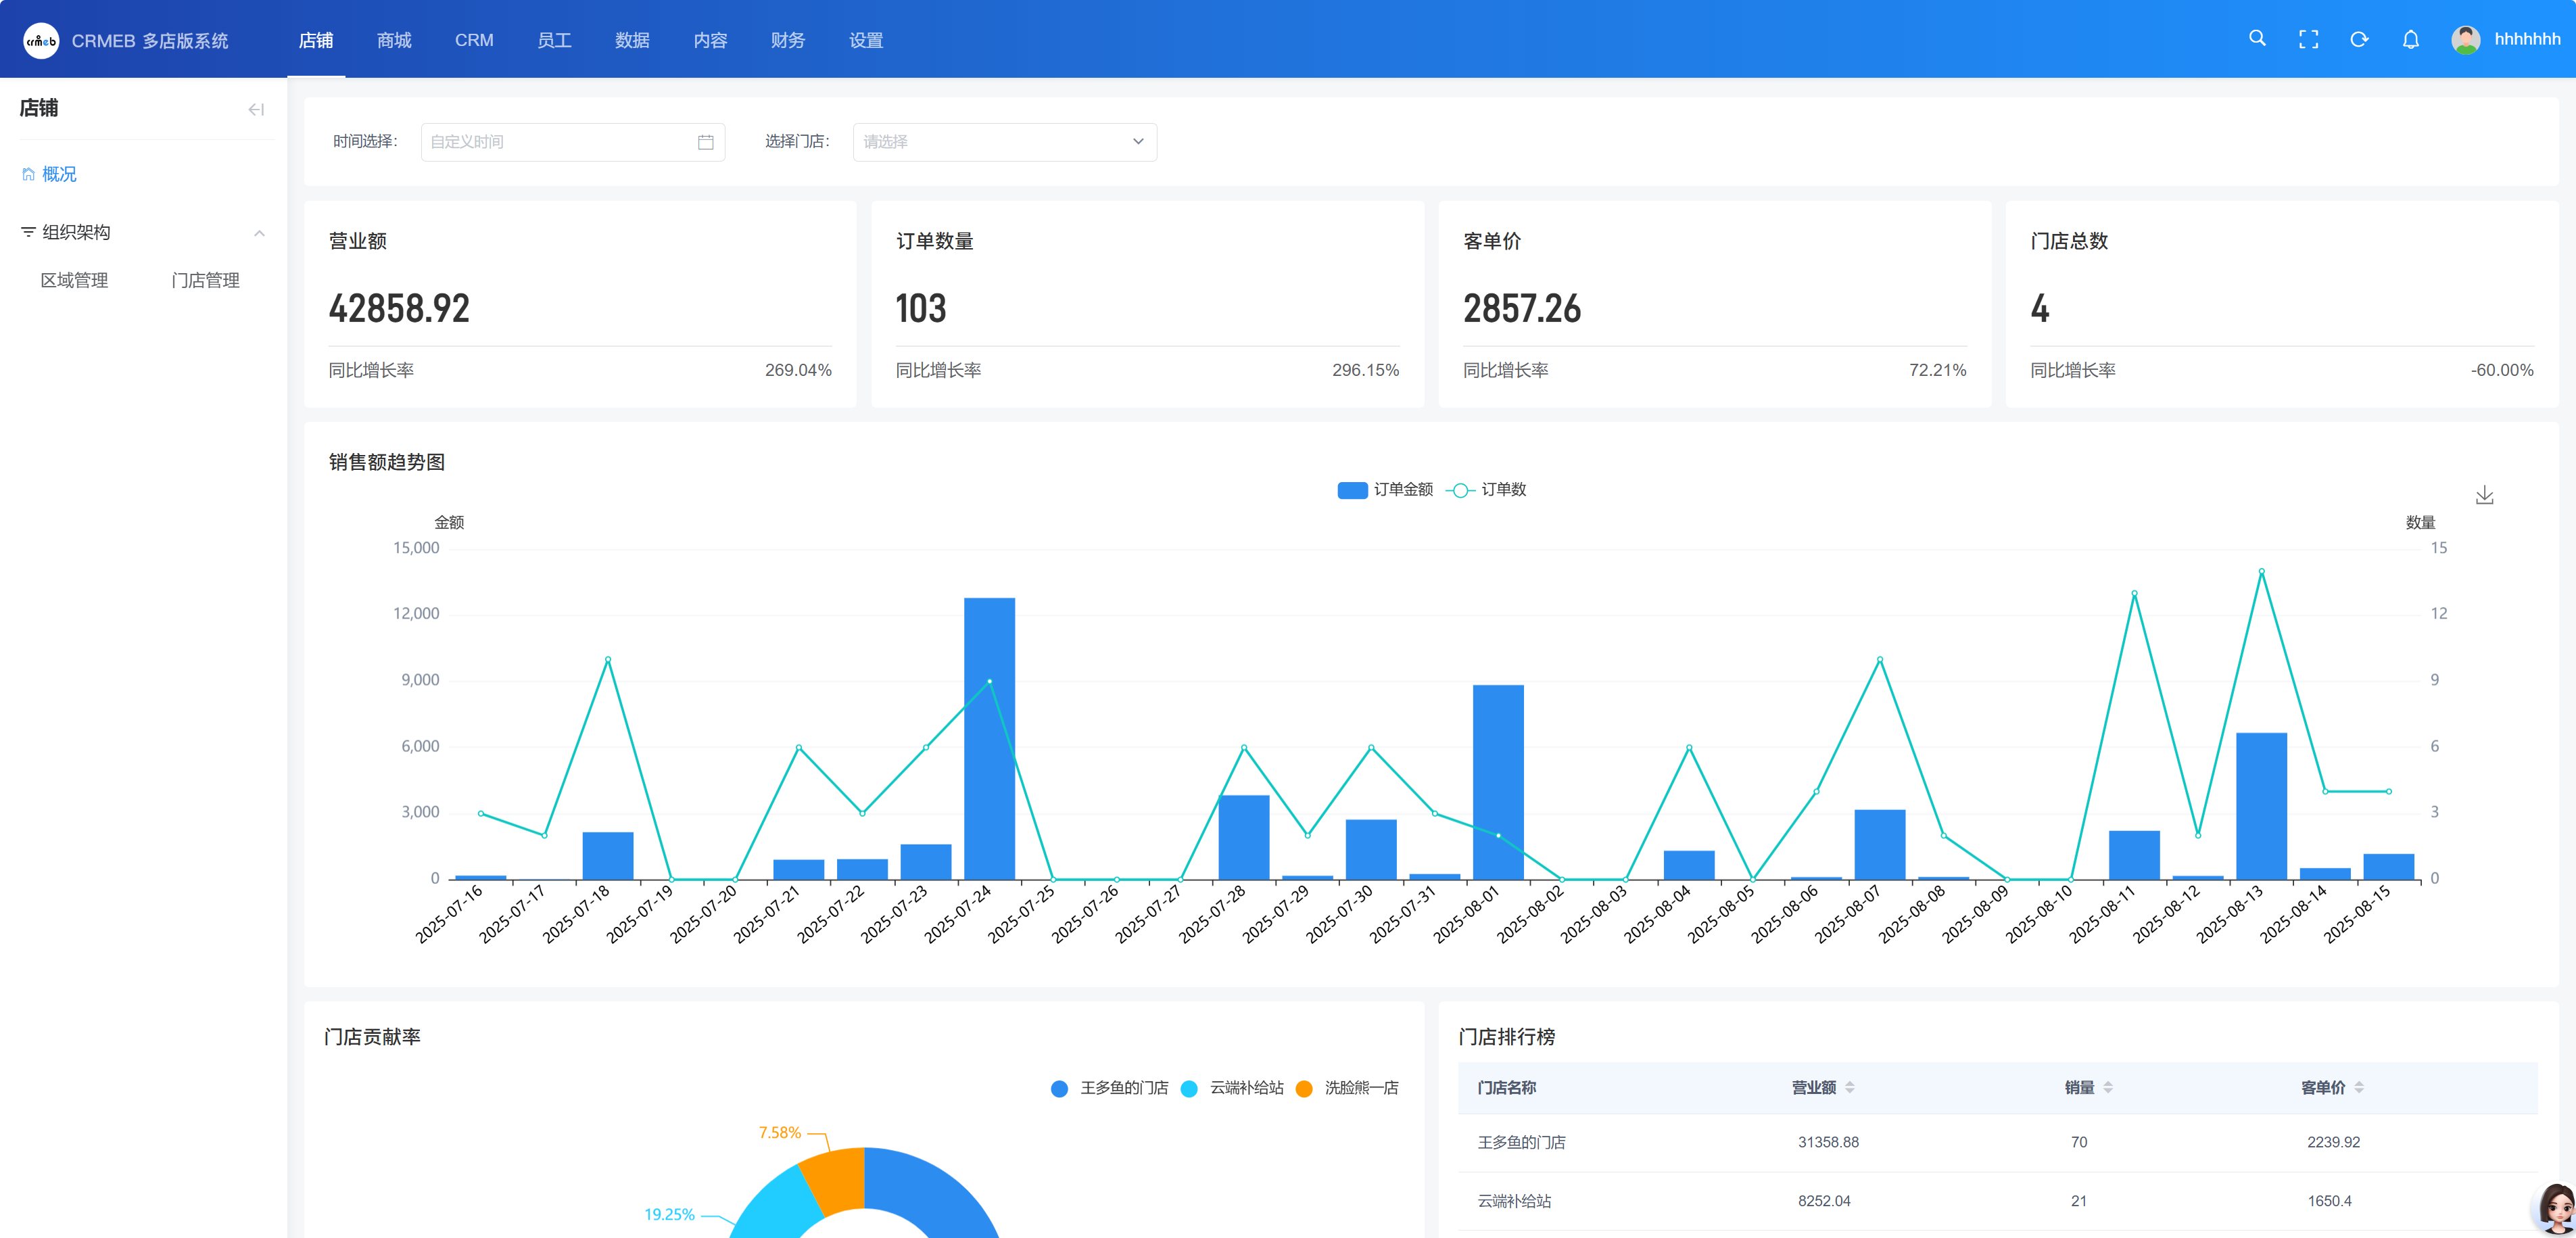Click the CRMEB logo
Screen dimensions: 2576x1238
(x=41, y=41)
